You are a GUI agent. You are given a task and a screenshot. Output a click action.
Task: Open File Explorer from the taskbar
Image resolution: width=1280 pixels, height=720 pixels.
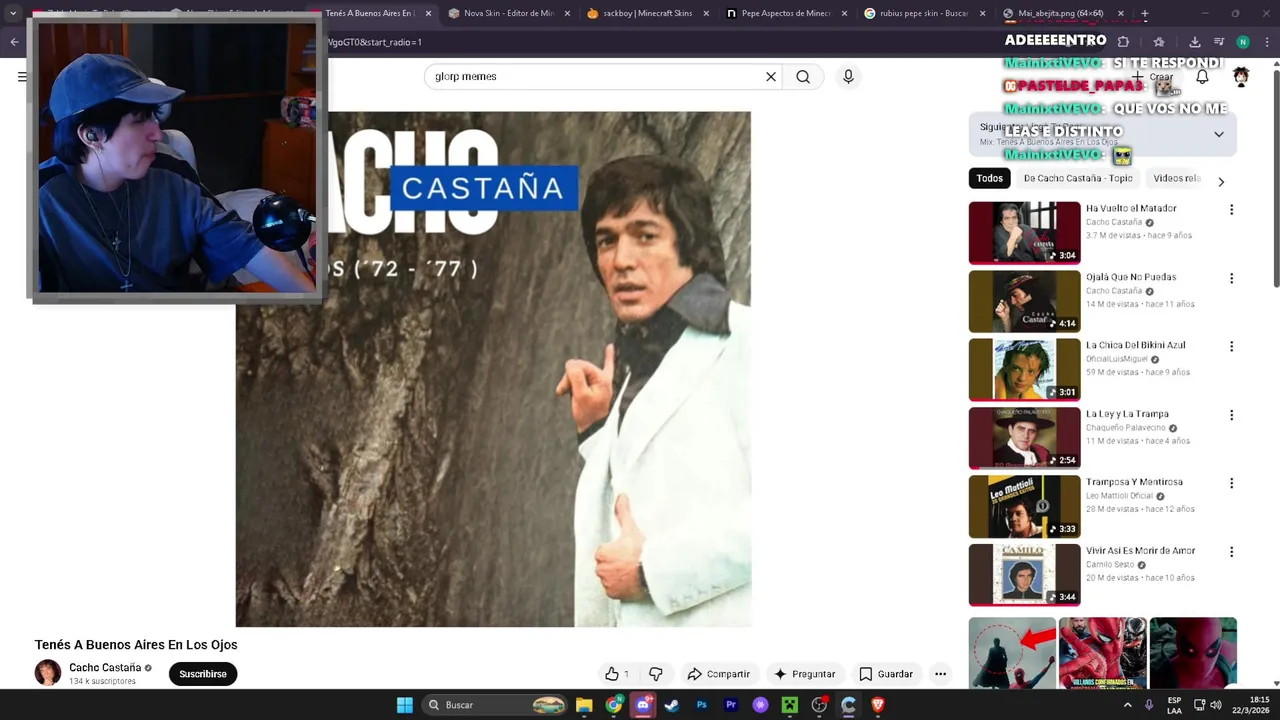(x=584, y=705)
